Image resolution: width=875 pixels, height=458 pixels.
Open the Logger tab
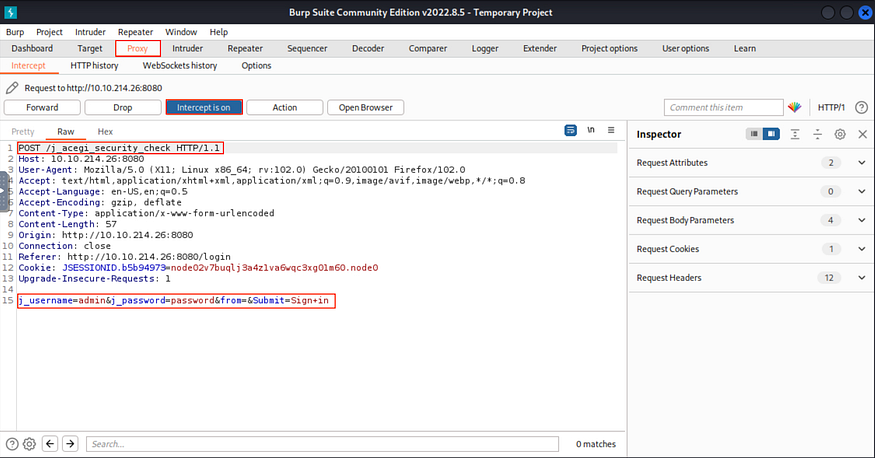point(485,49)
